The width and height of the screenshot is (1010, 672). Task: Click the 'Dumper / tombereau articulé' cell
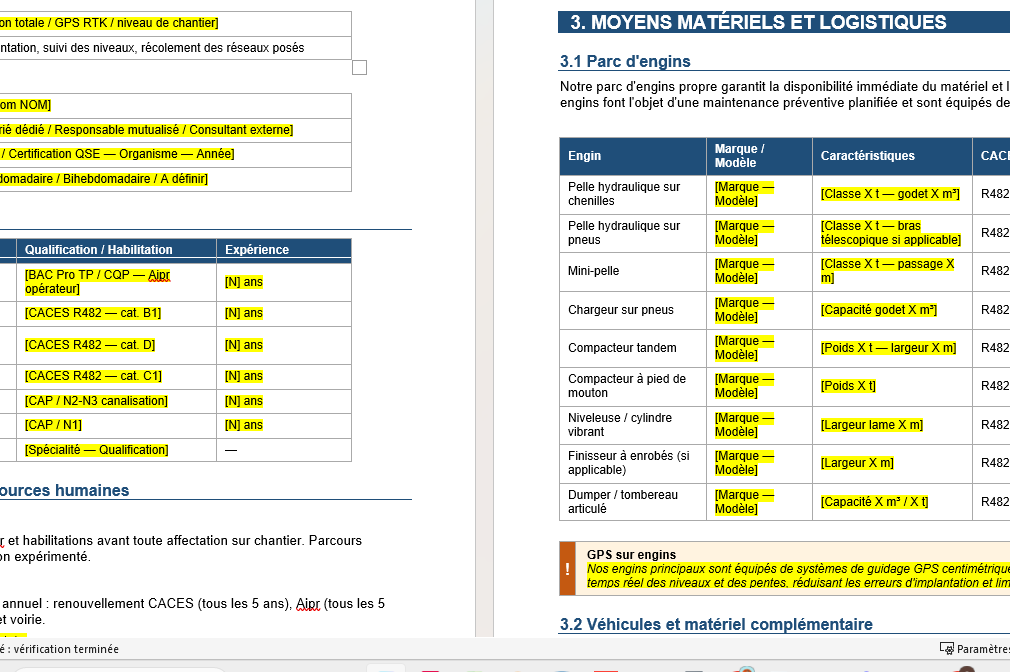[633, 502]
